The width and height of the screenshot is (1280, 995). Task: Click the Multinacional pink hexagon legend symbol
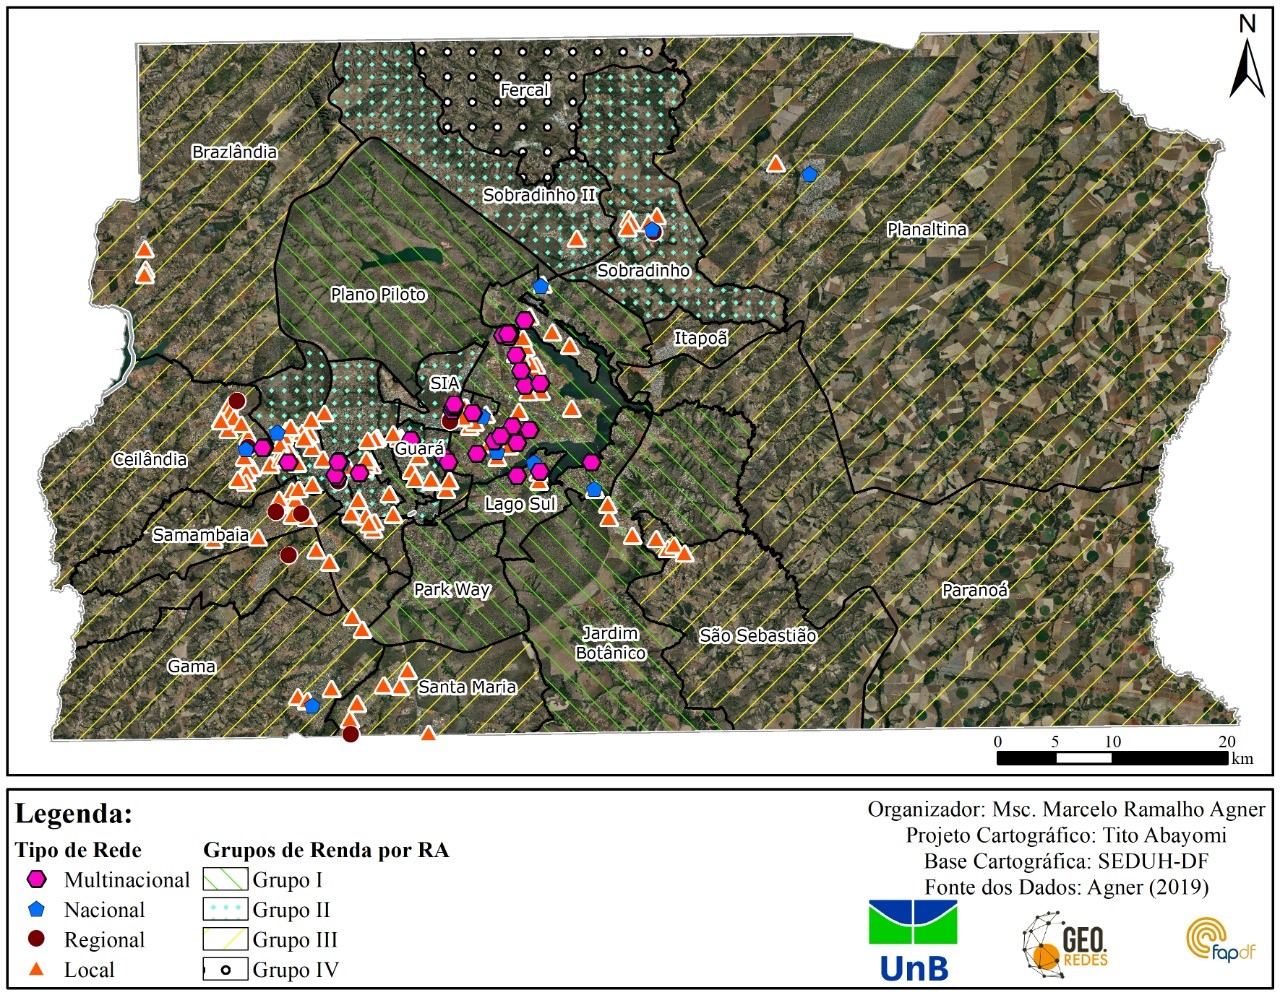coord(37,880)
